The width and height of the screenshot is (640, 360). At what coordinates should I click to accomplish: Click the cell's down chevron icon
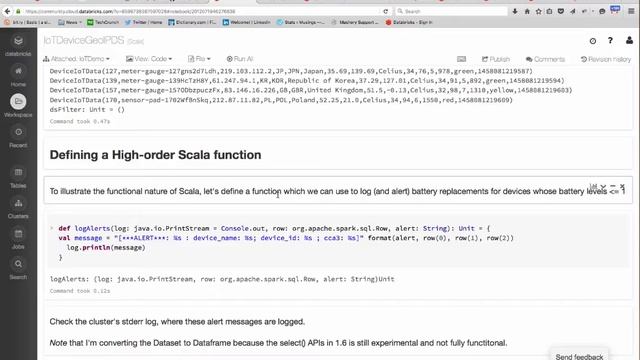(x=603, y=186)
